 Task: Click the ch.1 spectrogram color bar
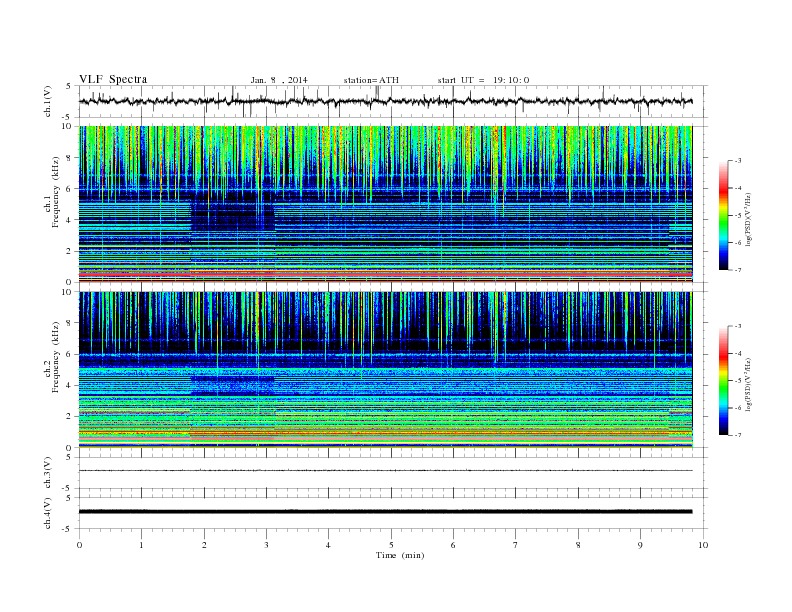coord(723,215)
